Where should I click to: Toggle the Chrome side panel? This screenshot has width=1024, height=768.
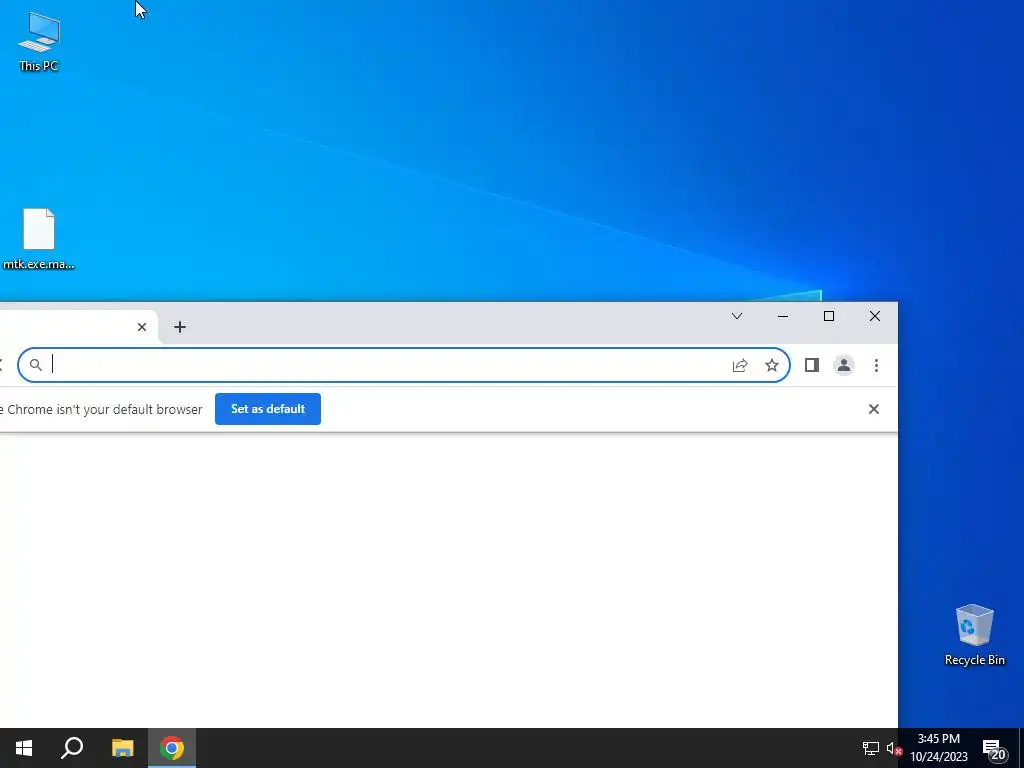pyautogui.click(x=812, y=365)
